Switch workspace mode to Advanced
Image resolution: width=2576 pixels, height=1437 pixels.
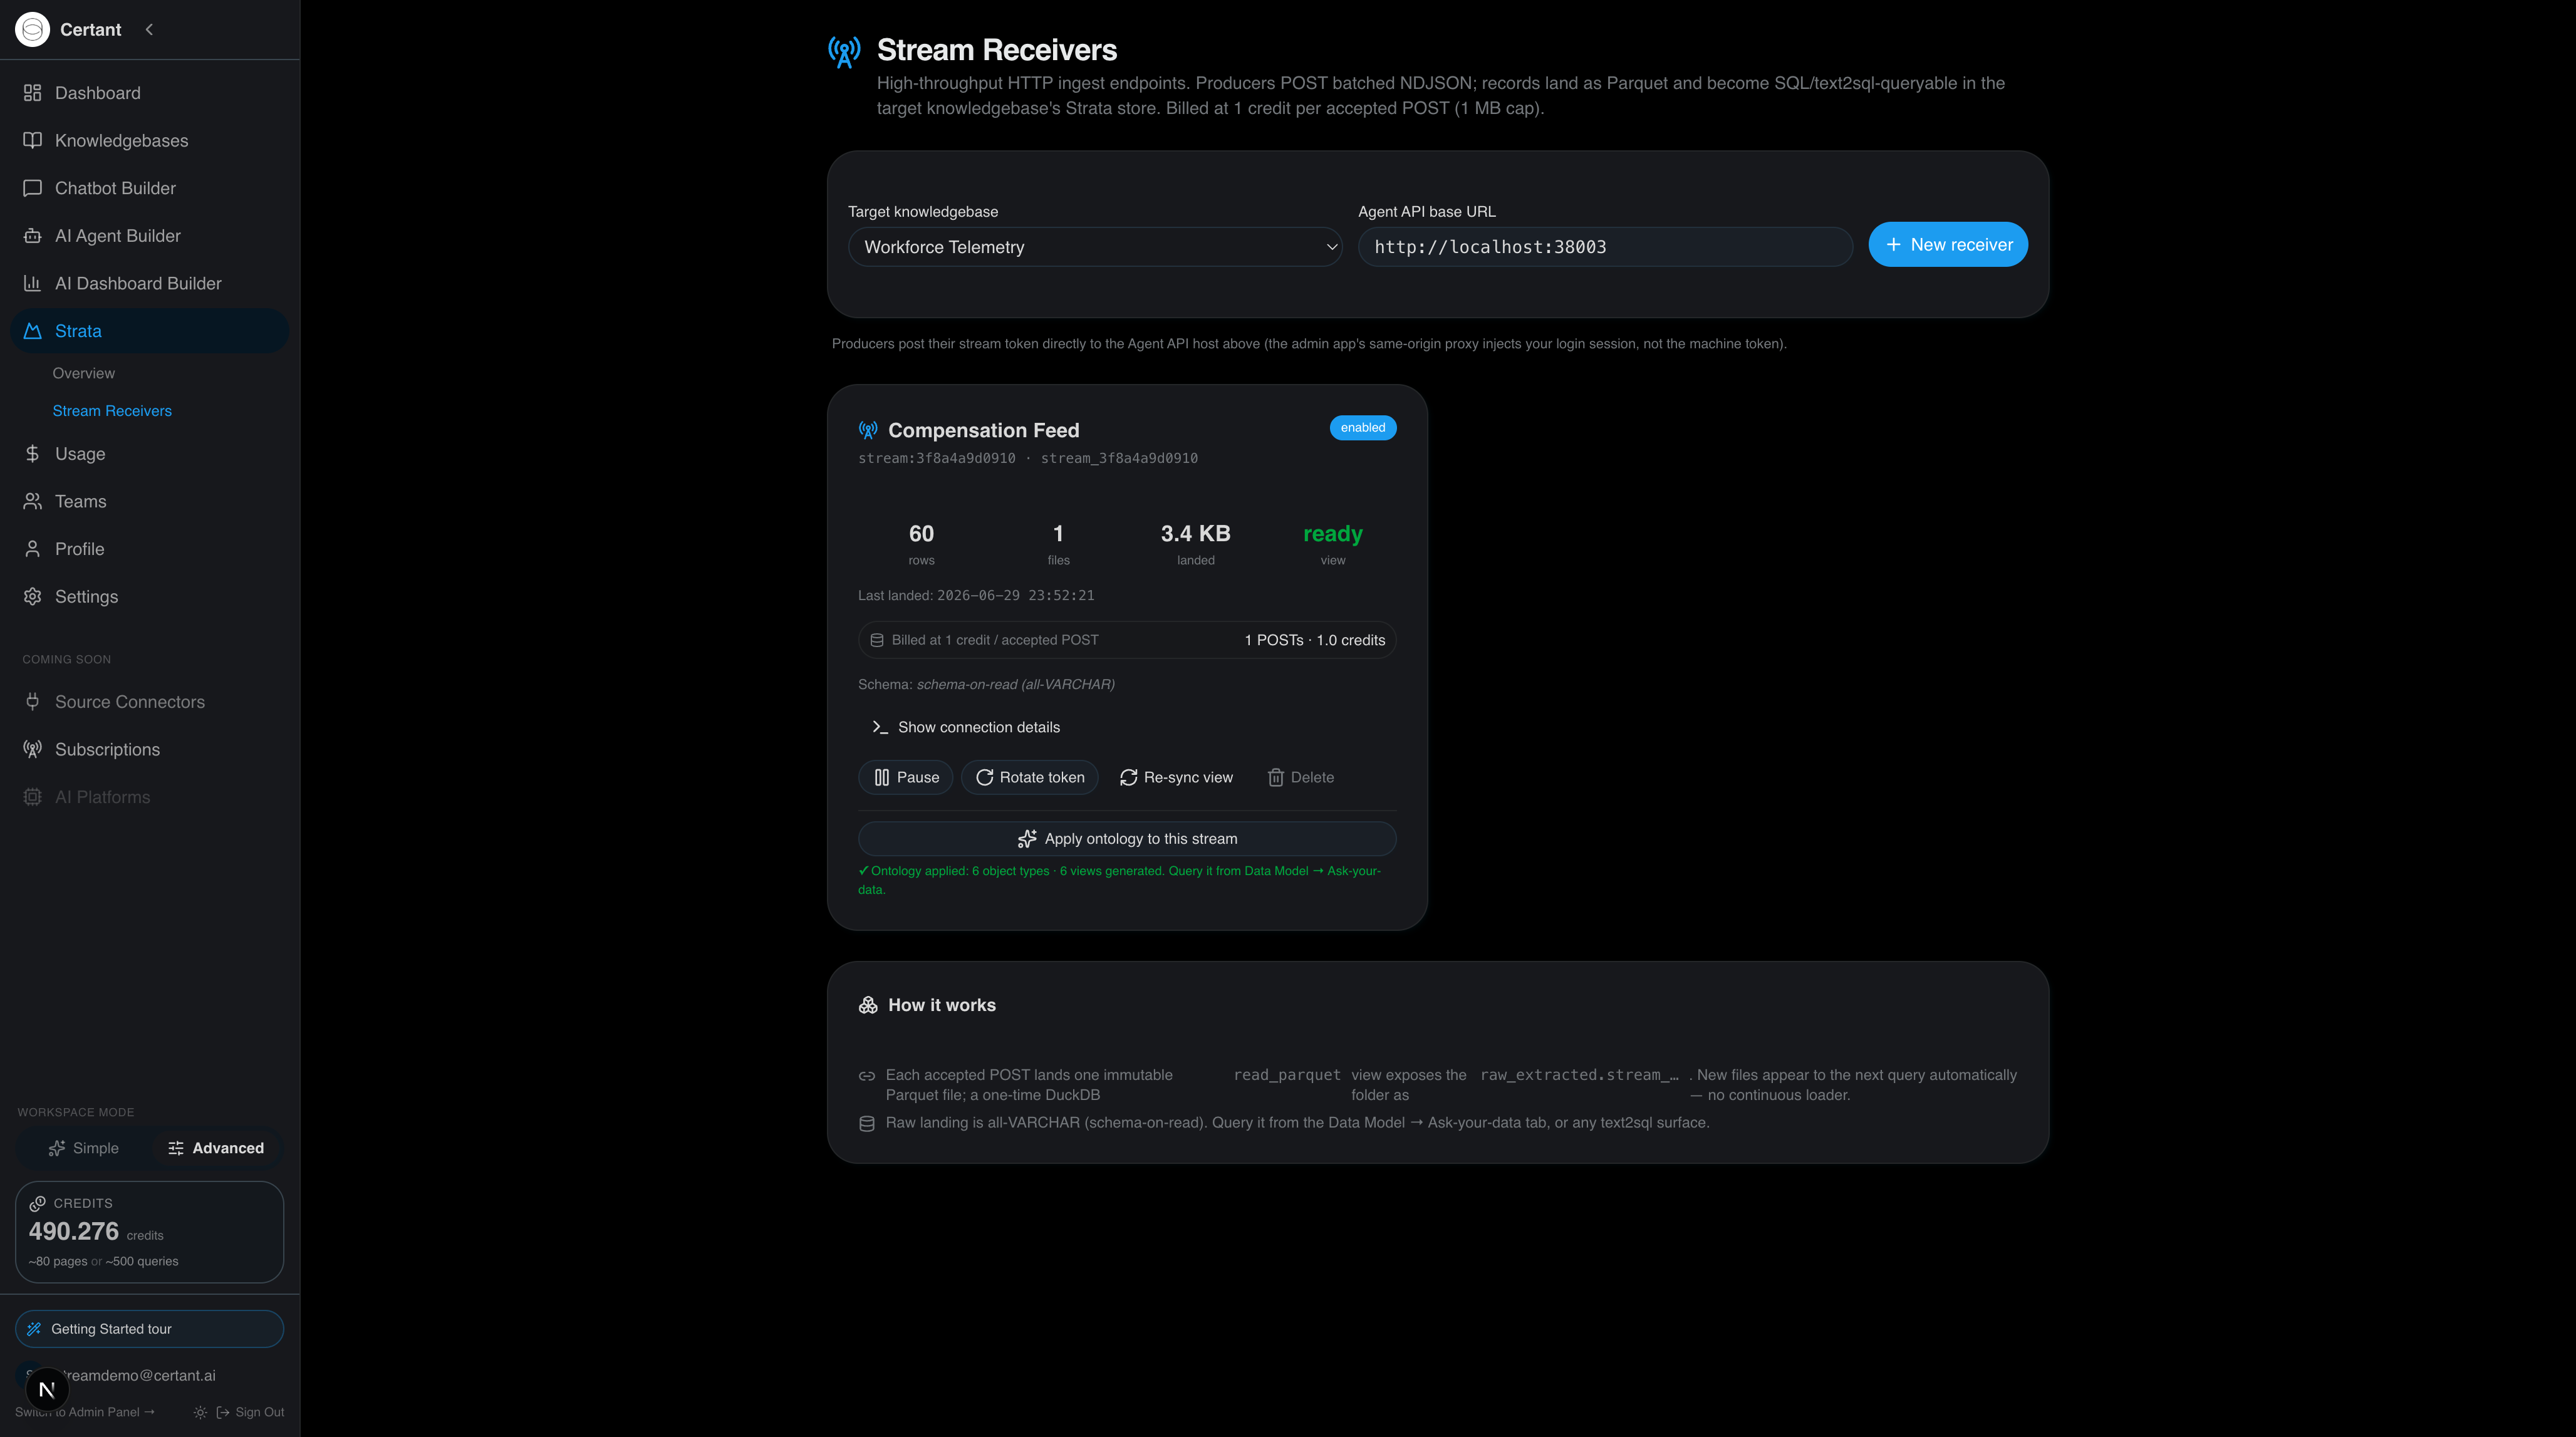pos(216,1148)
